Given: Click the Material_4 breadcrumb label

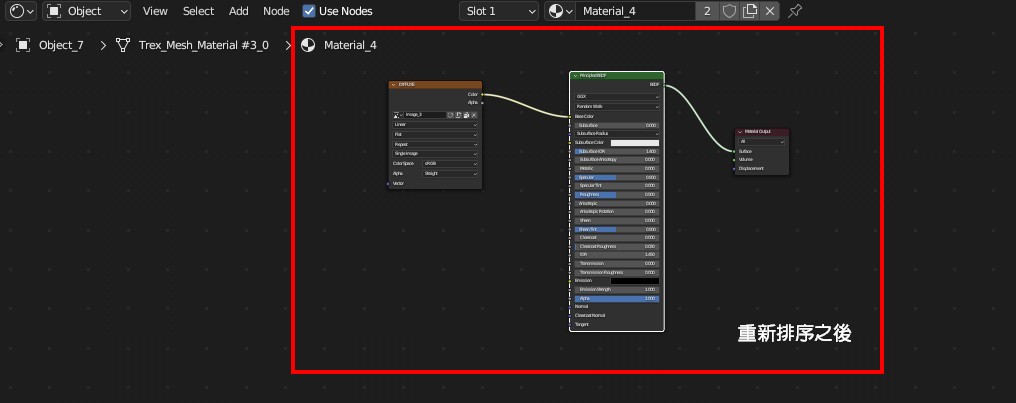Looking at the screenshot, I should [x=350, y=45].
